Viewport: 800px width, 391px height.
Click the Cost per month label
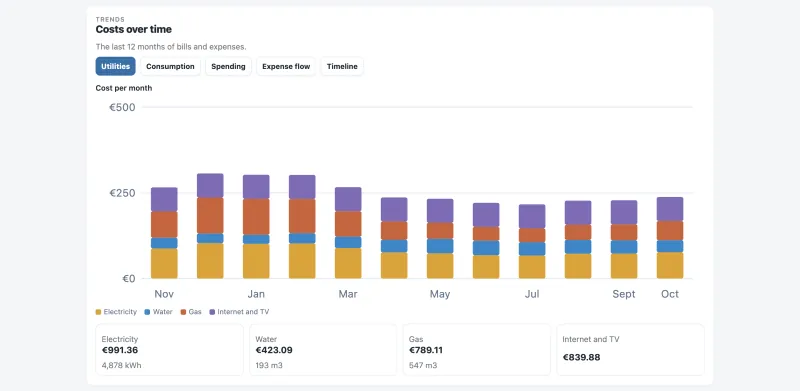[124, 88]
